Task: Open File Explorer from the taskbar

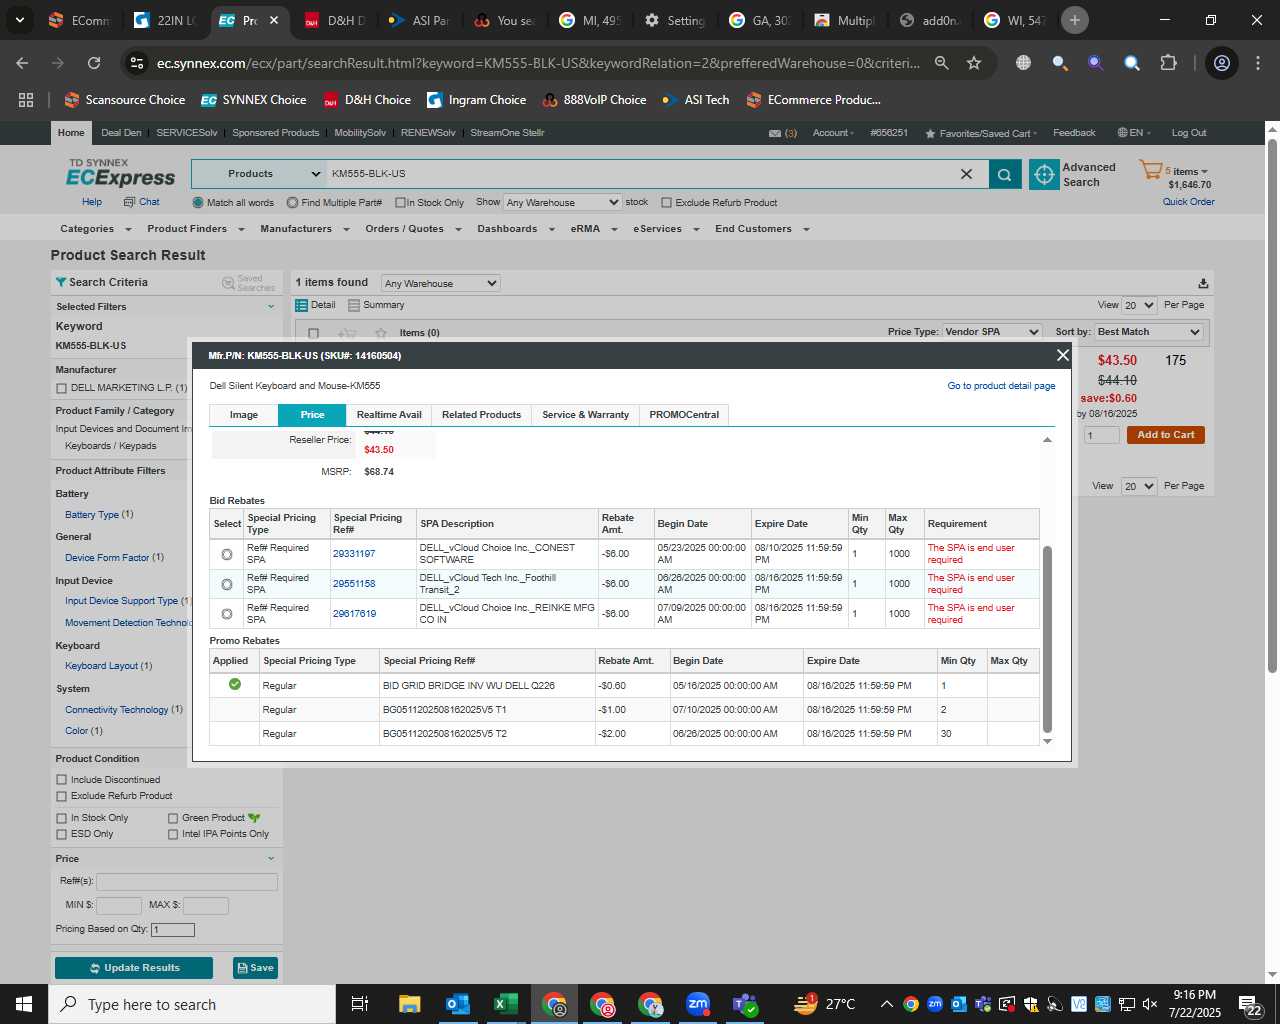Action: coord(409,1004)
